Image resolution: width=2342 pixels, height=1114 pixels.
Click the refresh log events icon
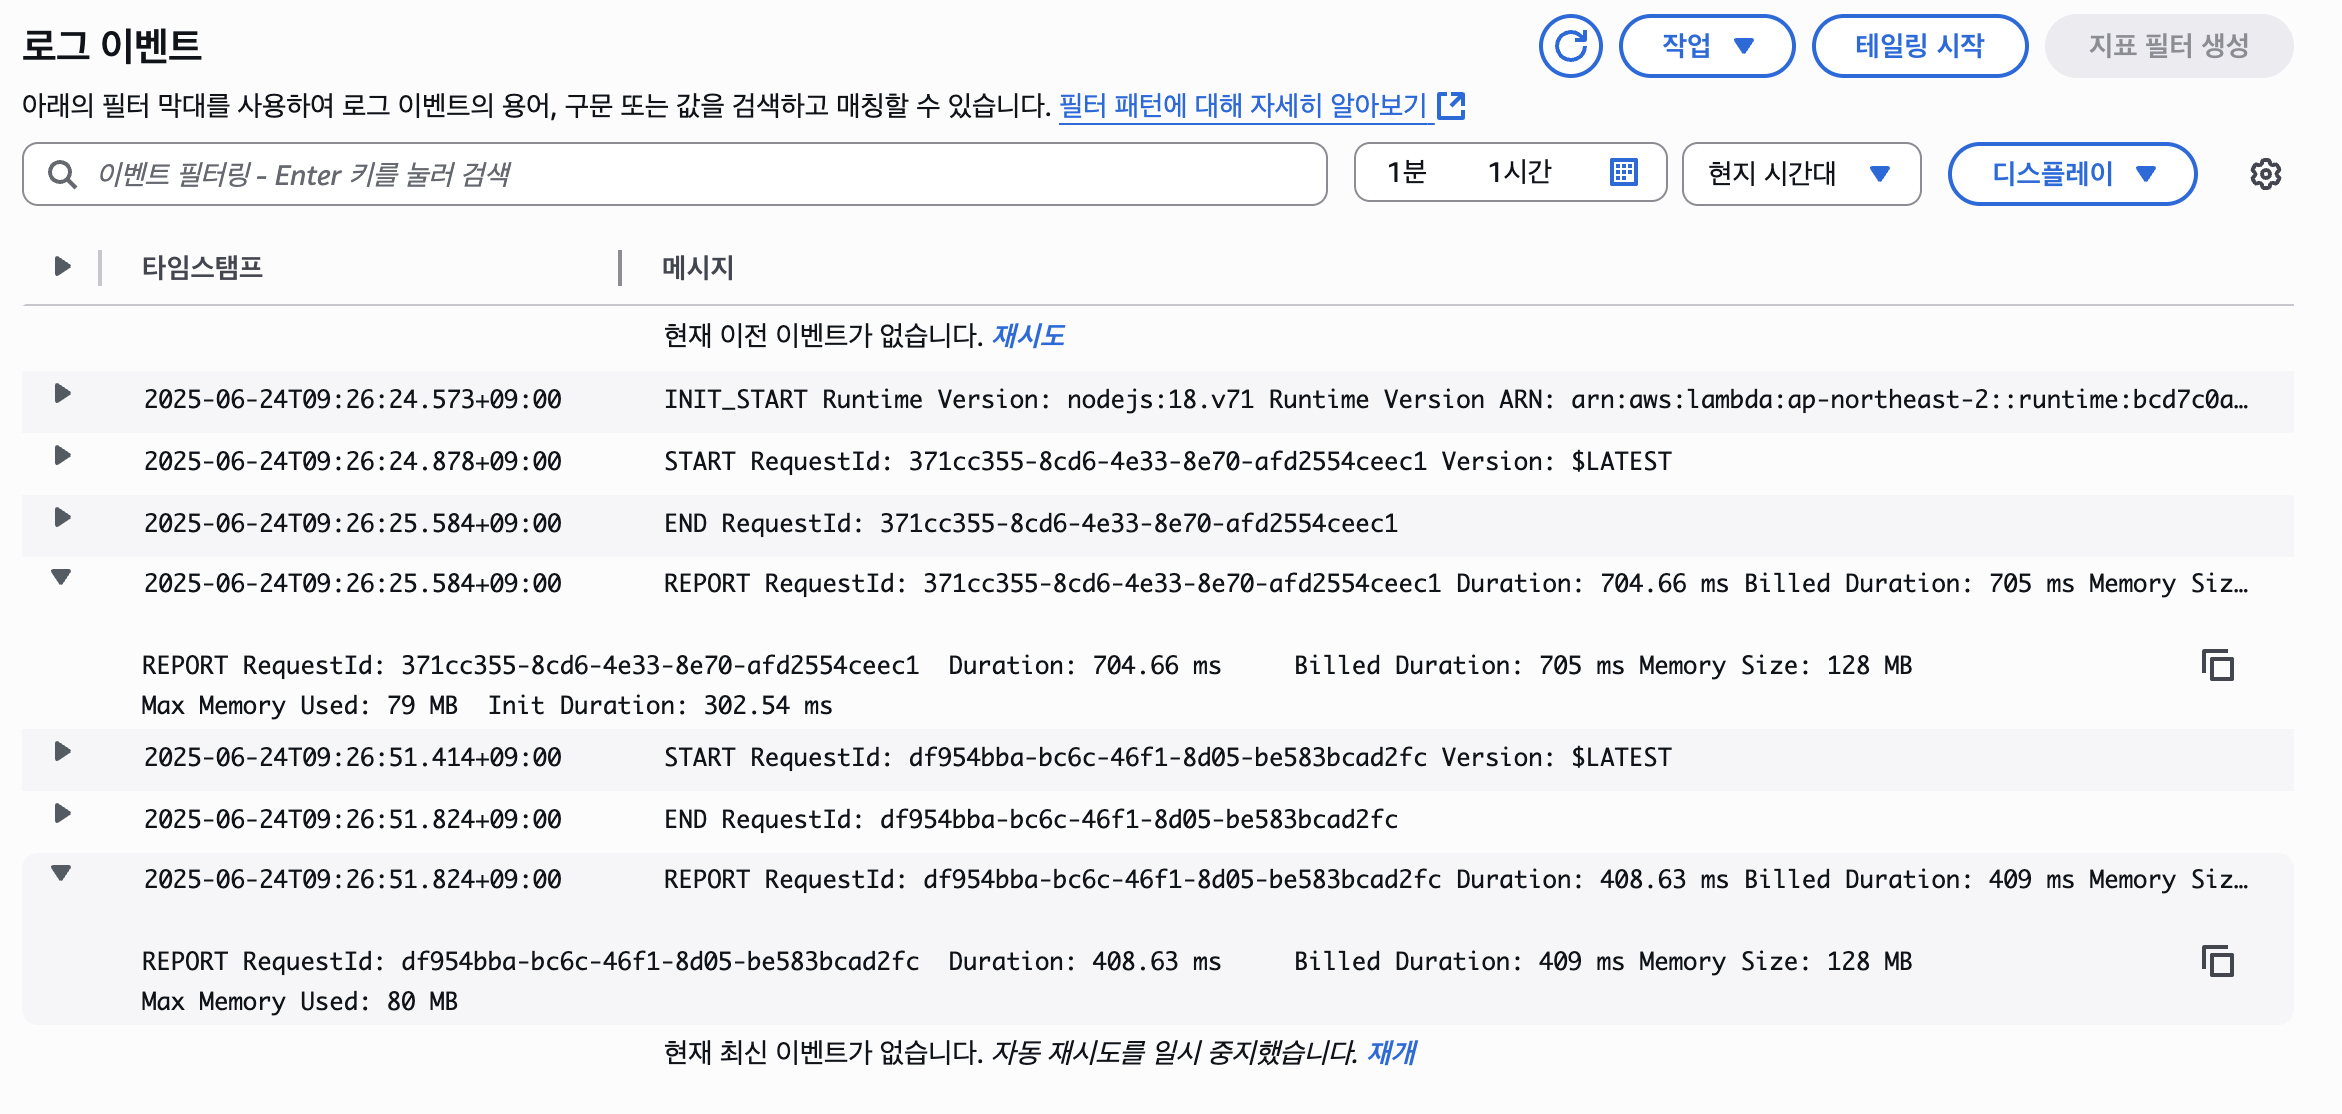(1570, 46)
